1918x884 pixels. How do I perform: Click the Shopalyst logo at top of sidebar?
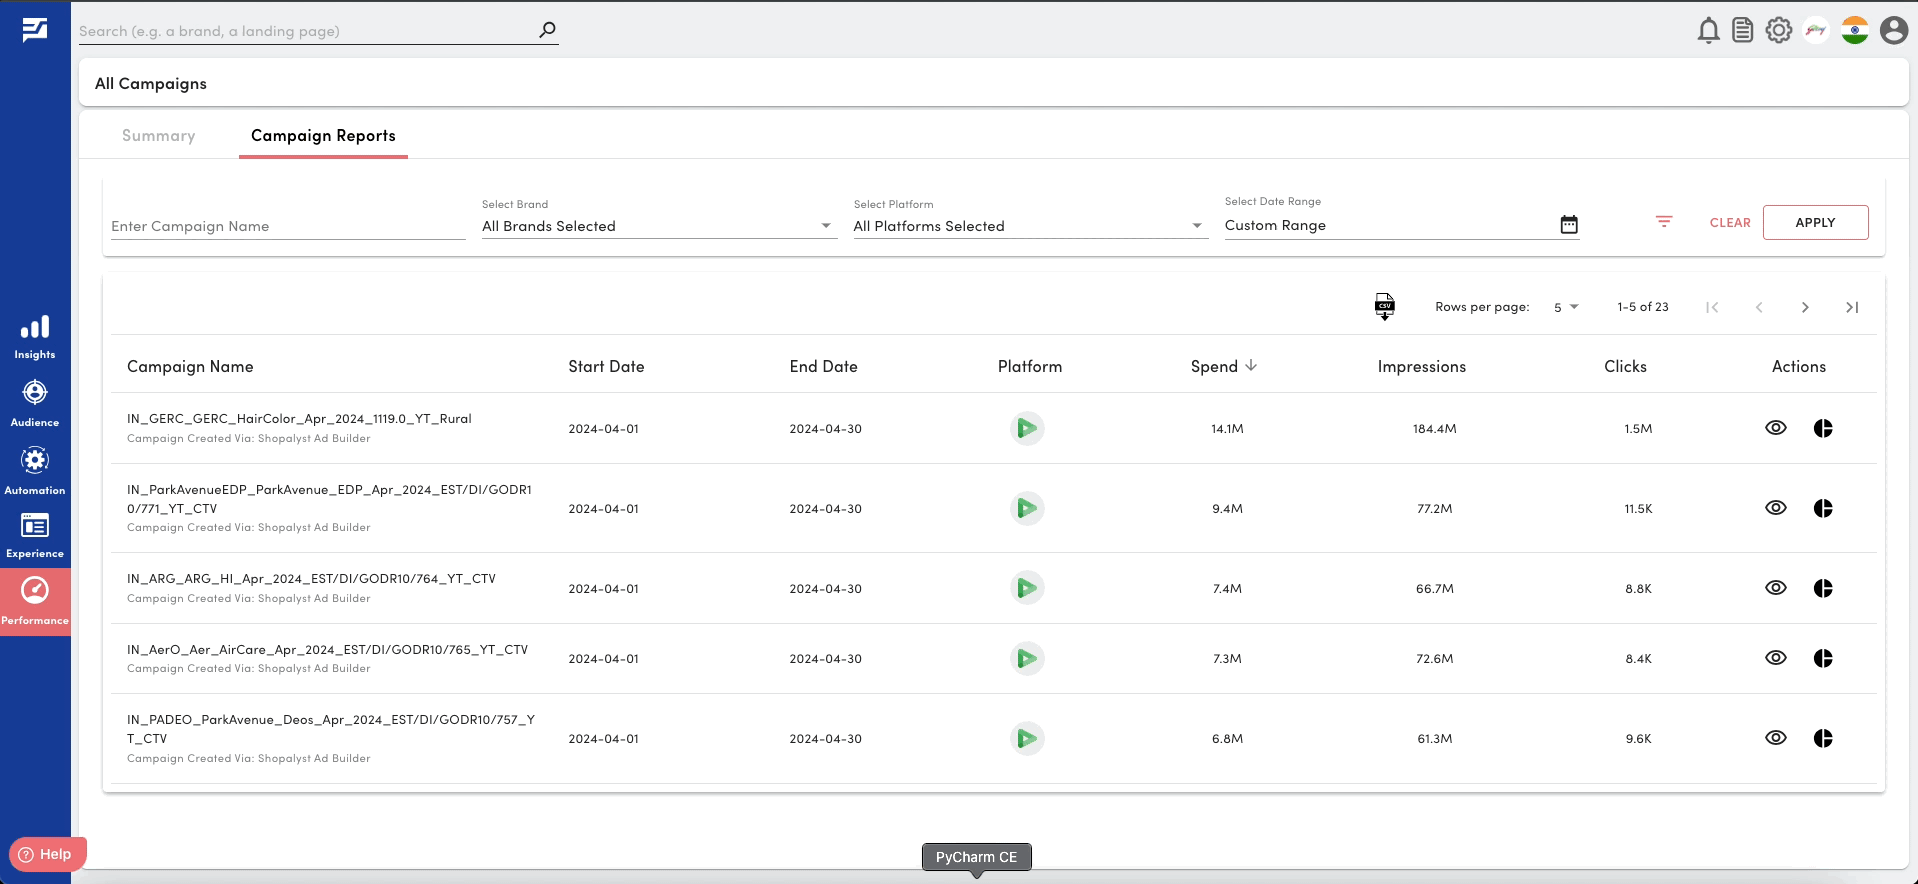tap(35, 30)
